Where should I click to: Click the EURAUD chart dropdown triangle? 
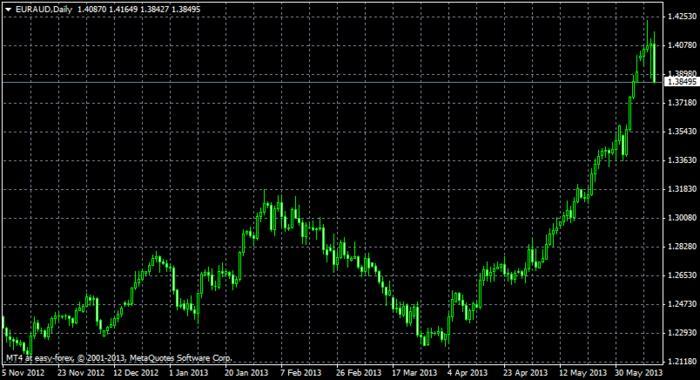(x=8, y=9)
